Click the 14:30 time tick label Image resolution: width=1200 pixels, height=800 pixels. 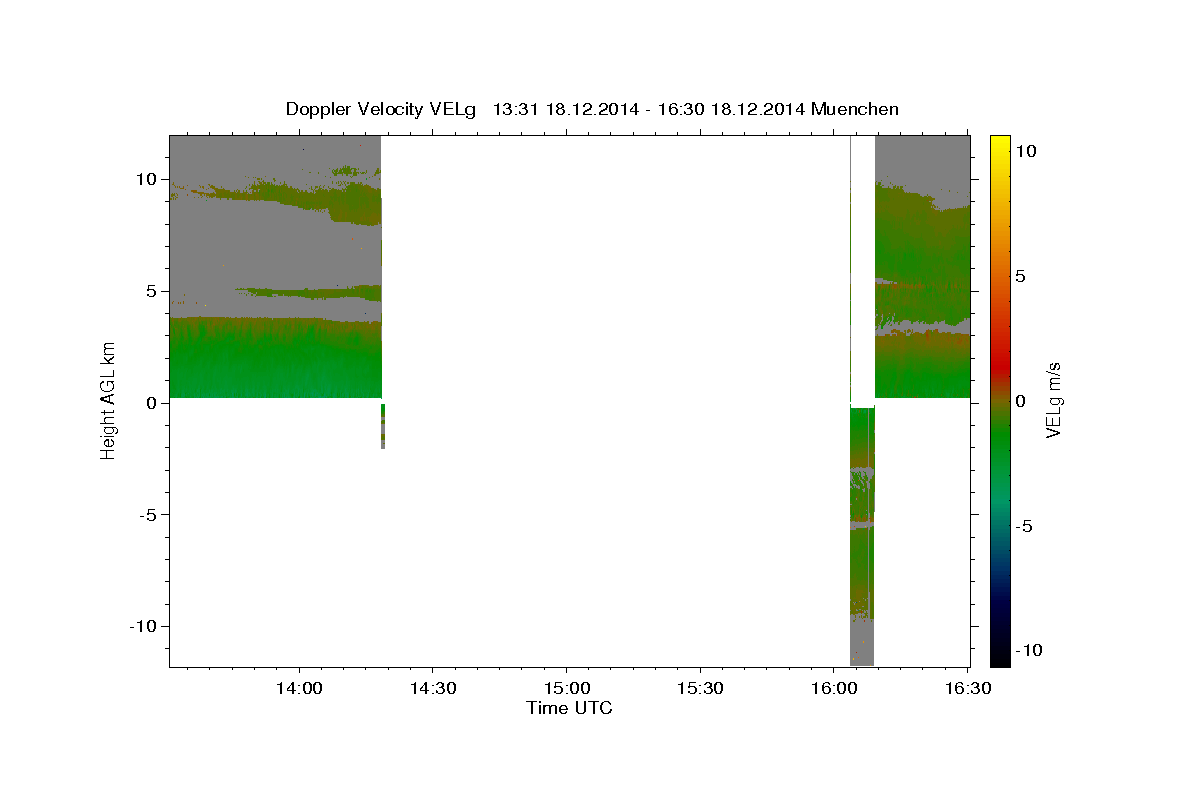(x=432, y=689)
